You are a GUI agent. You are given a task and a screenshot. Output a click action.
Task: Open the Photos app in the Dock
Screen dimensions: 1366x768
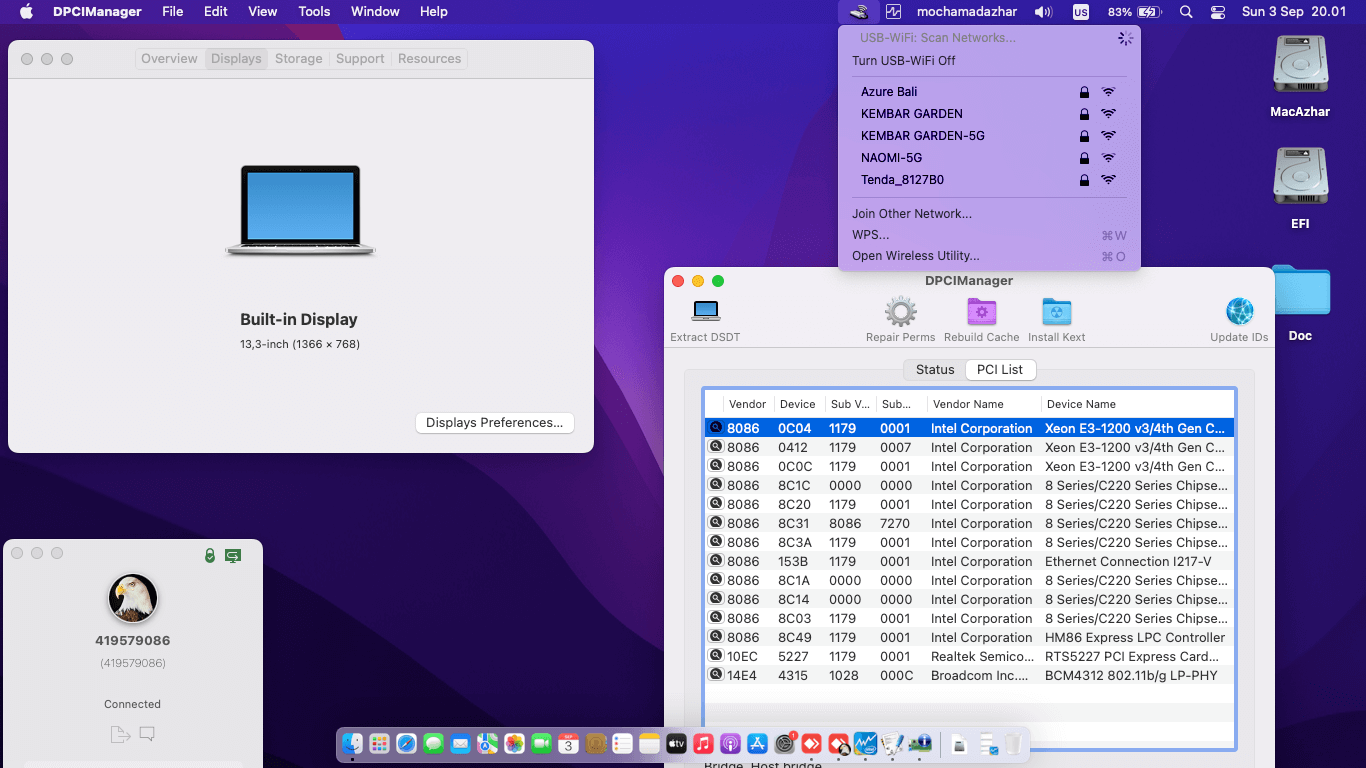(x=514, y=743)
